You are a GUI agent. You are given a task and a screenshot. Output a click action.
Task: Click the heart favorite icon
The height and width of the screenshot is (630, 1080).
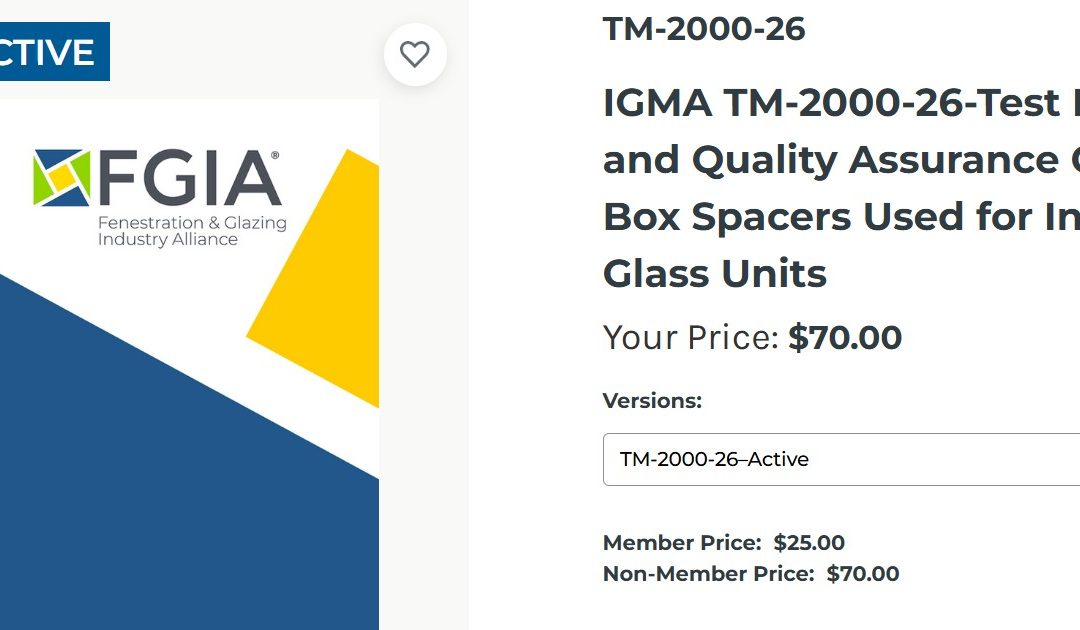[415, 54]
